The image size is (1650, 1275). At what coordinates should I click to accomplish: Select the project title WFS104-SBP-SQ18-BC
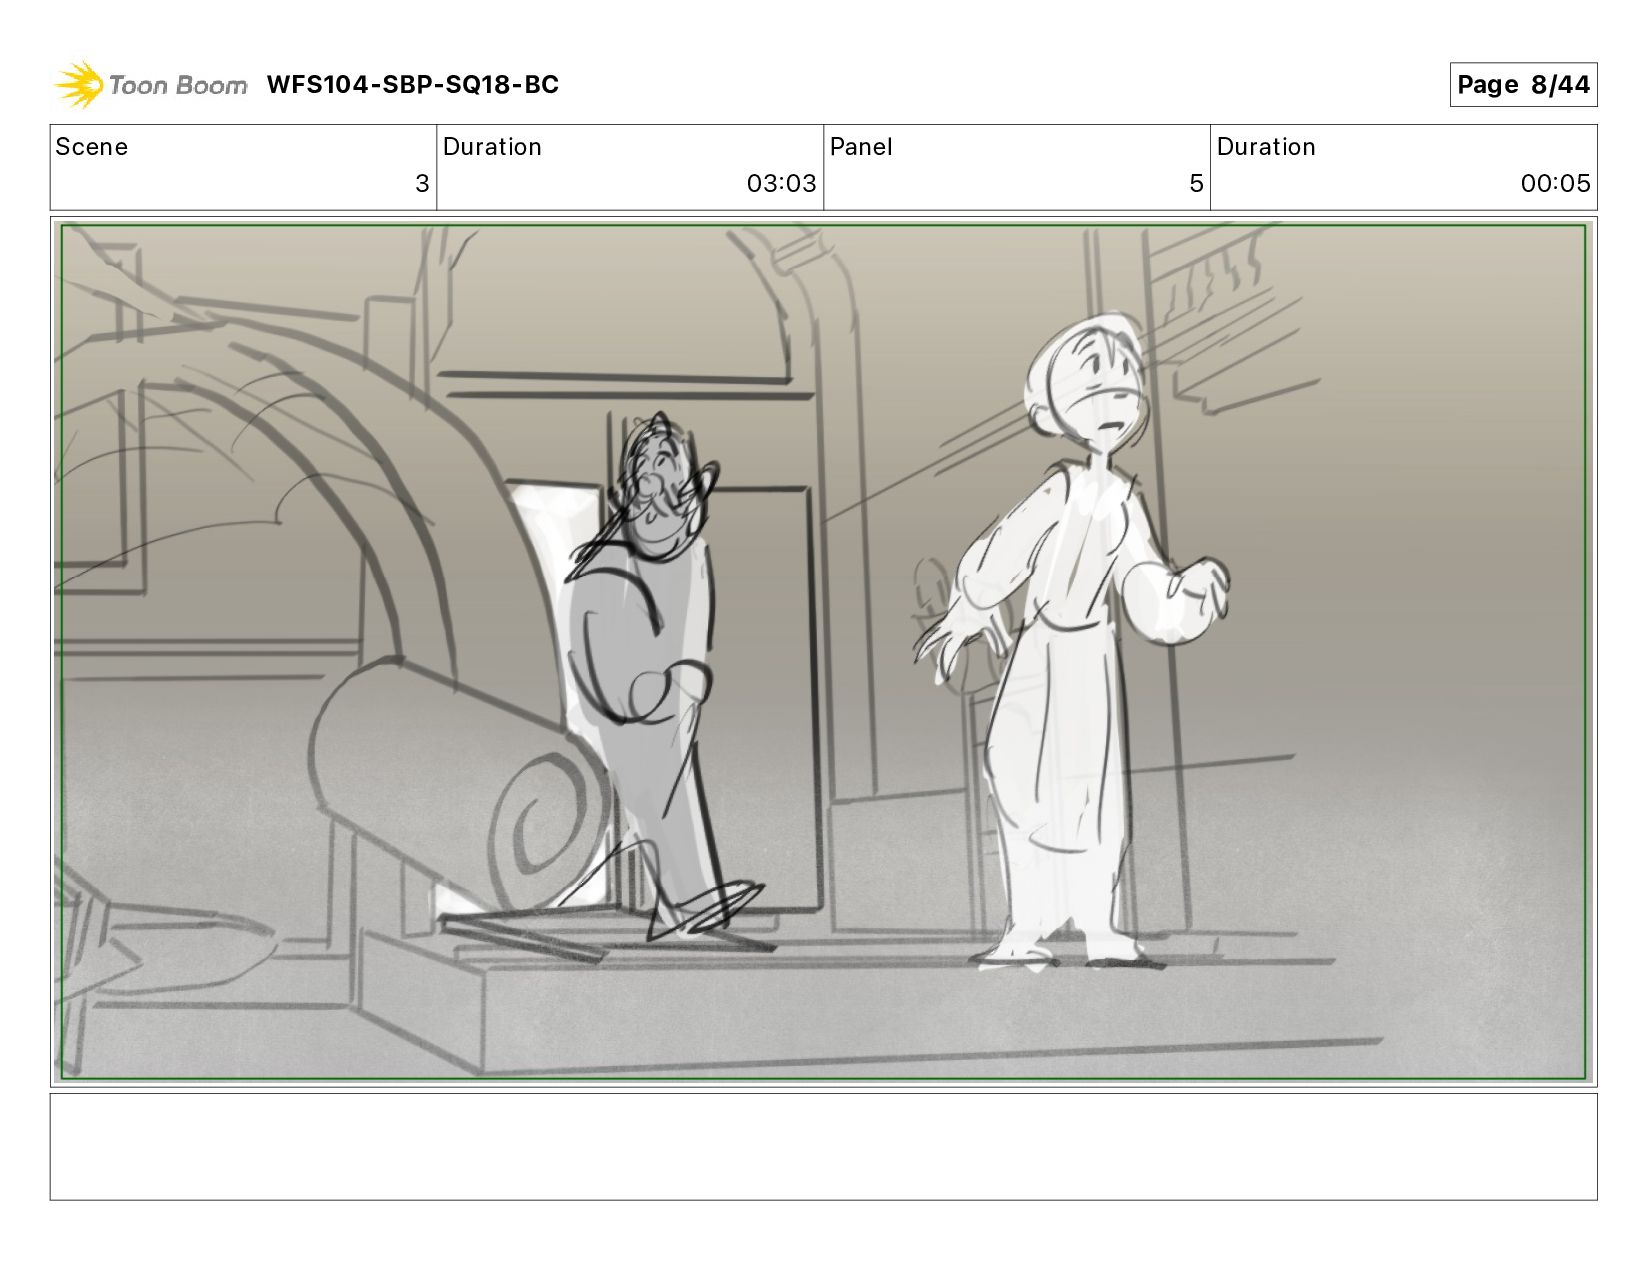tap(412, 85)
